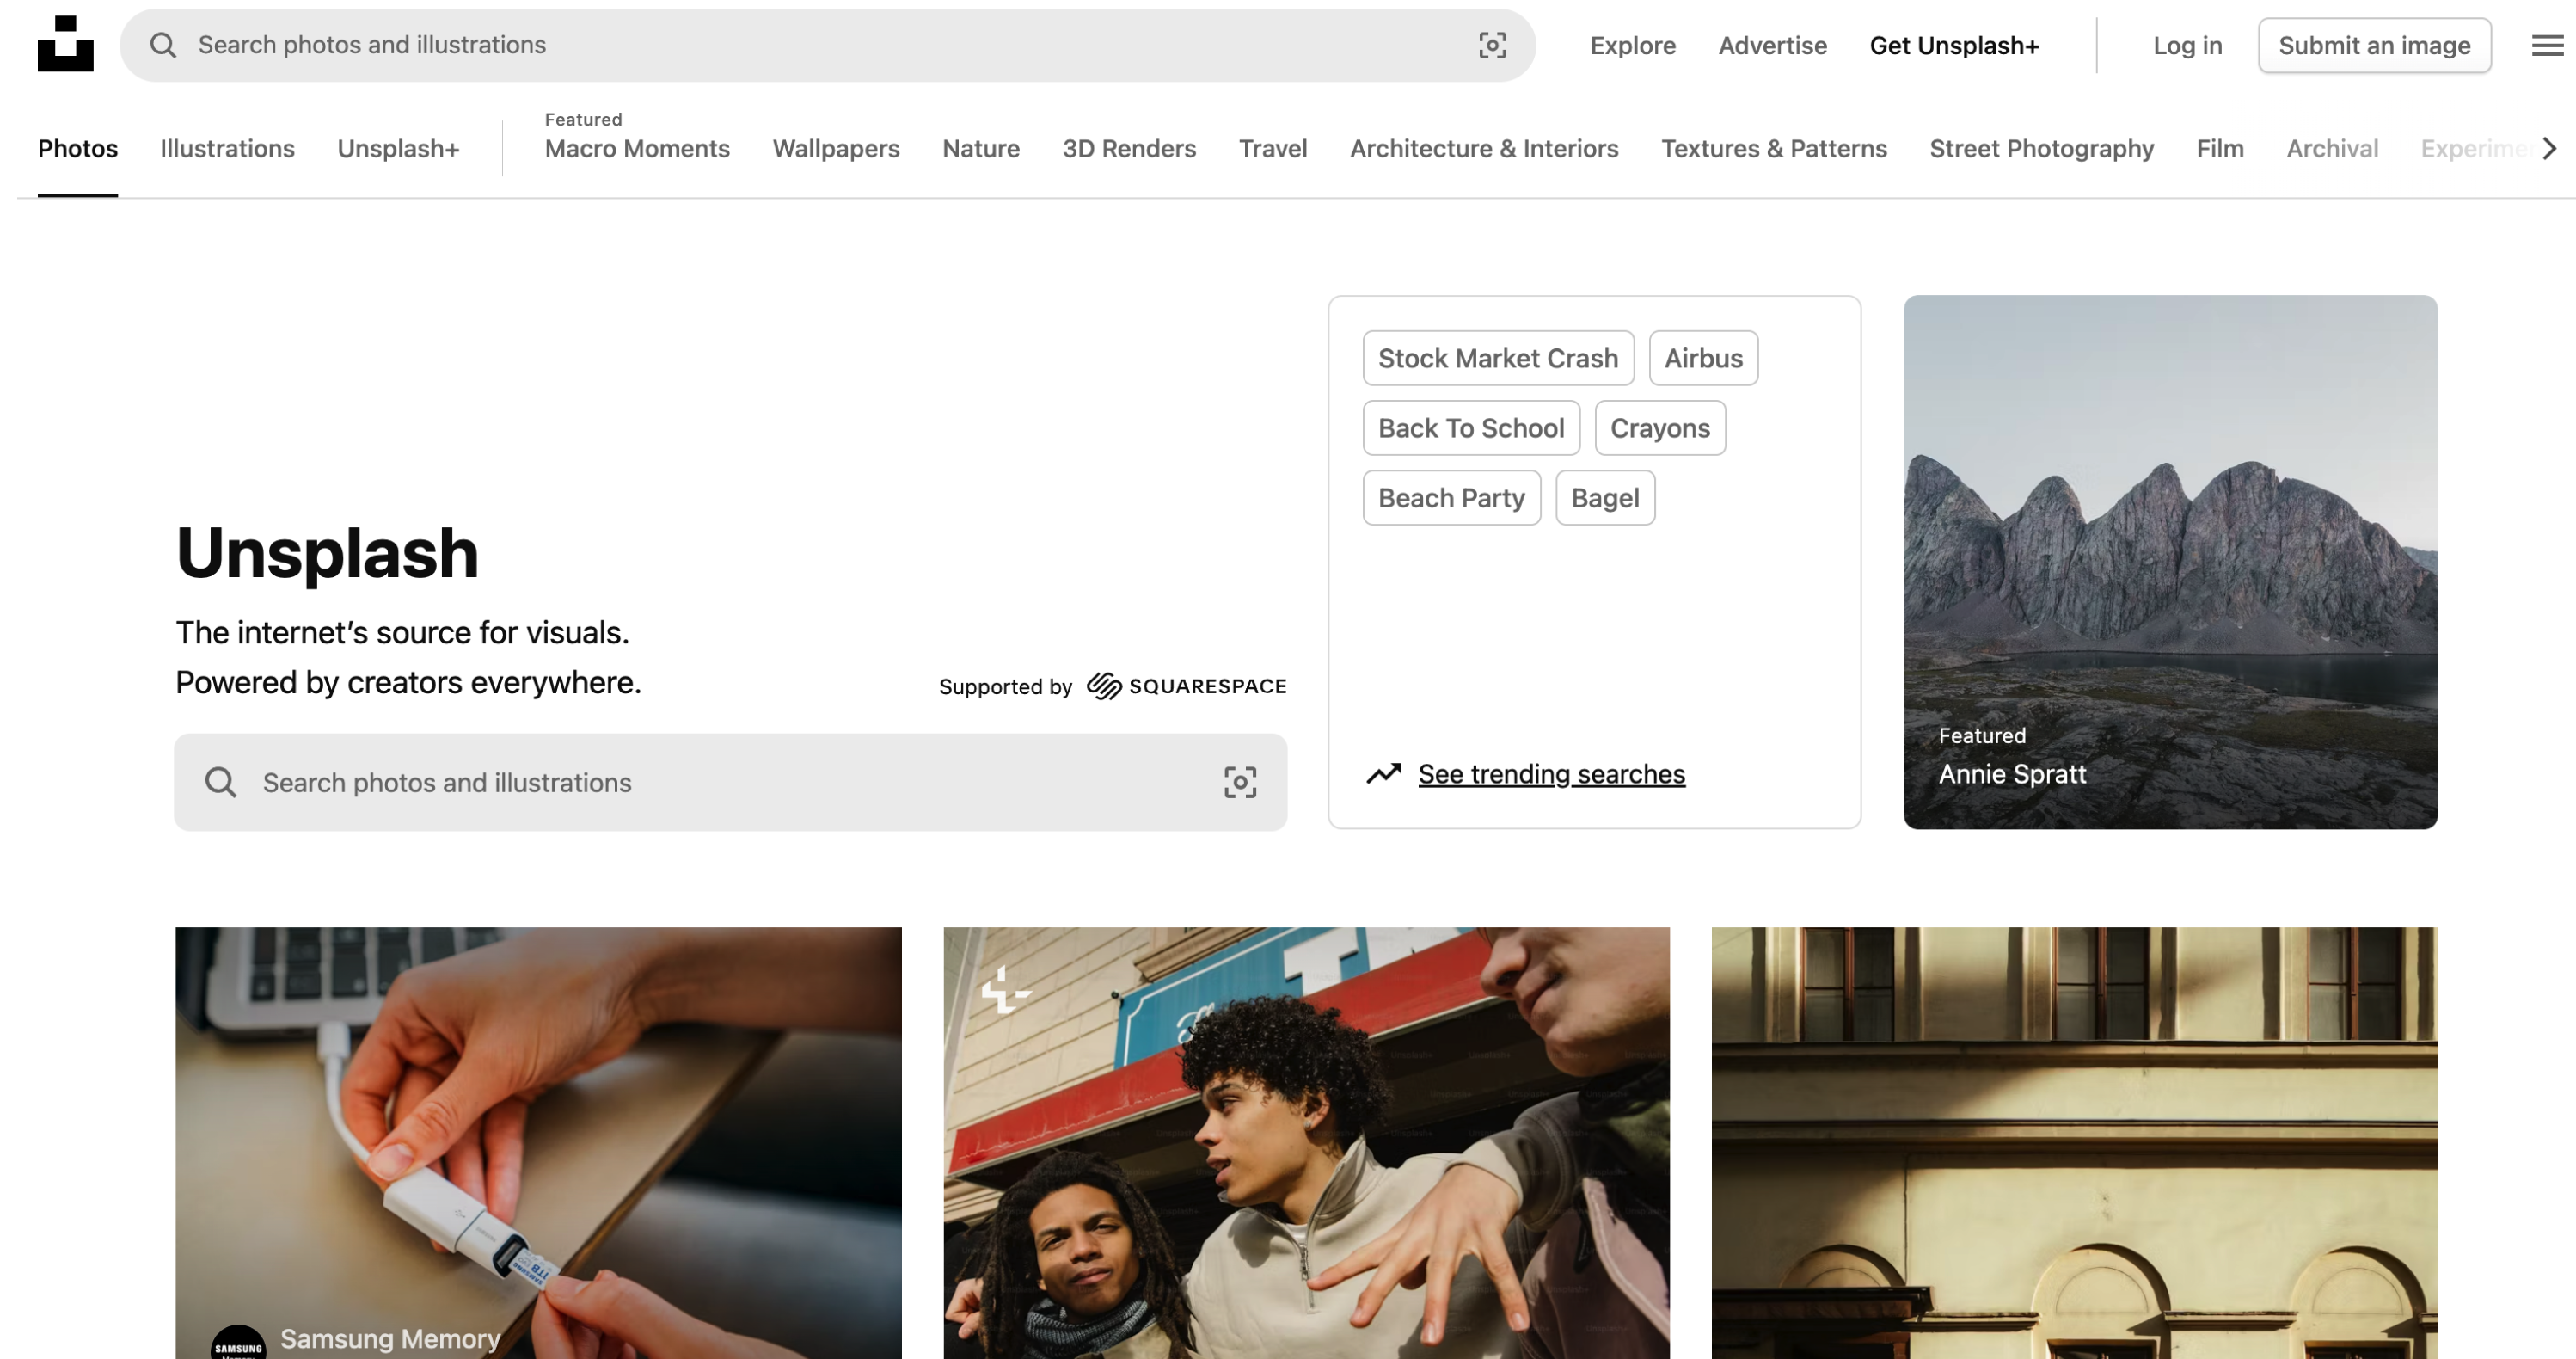Click the trending arrow icon

(x=1384, y=774)
